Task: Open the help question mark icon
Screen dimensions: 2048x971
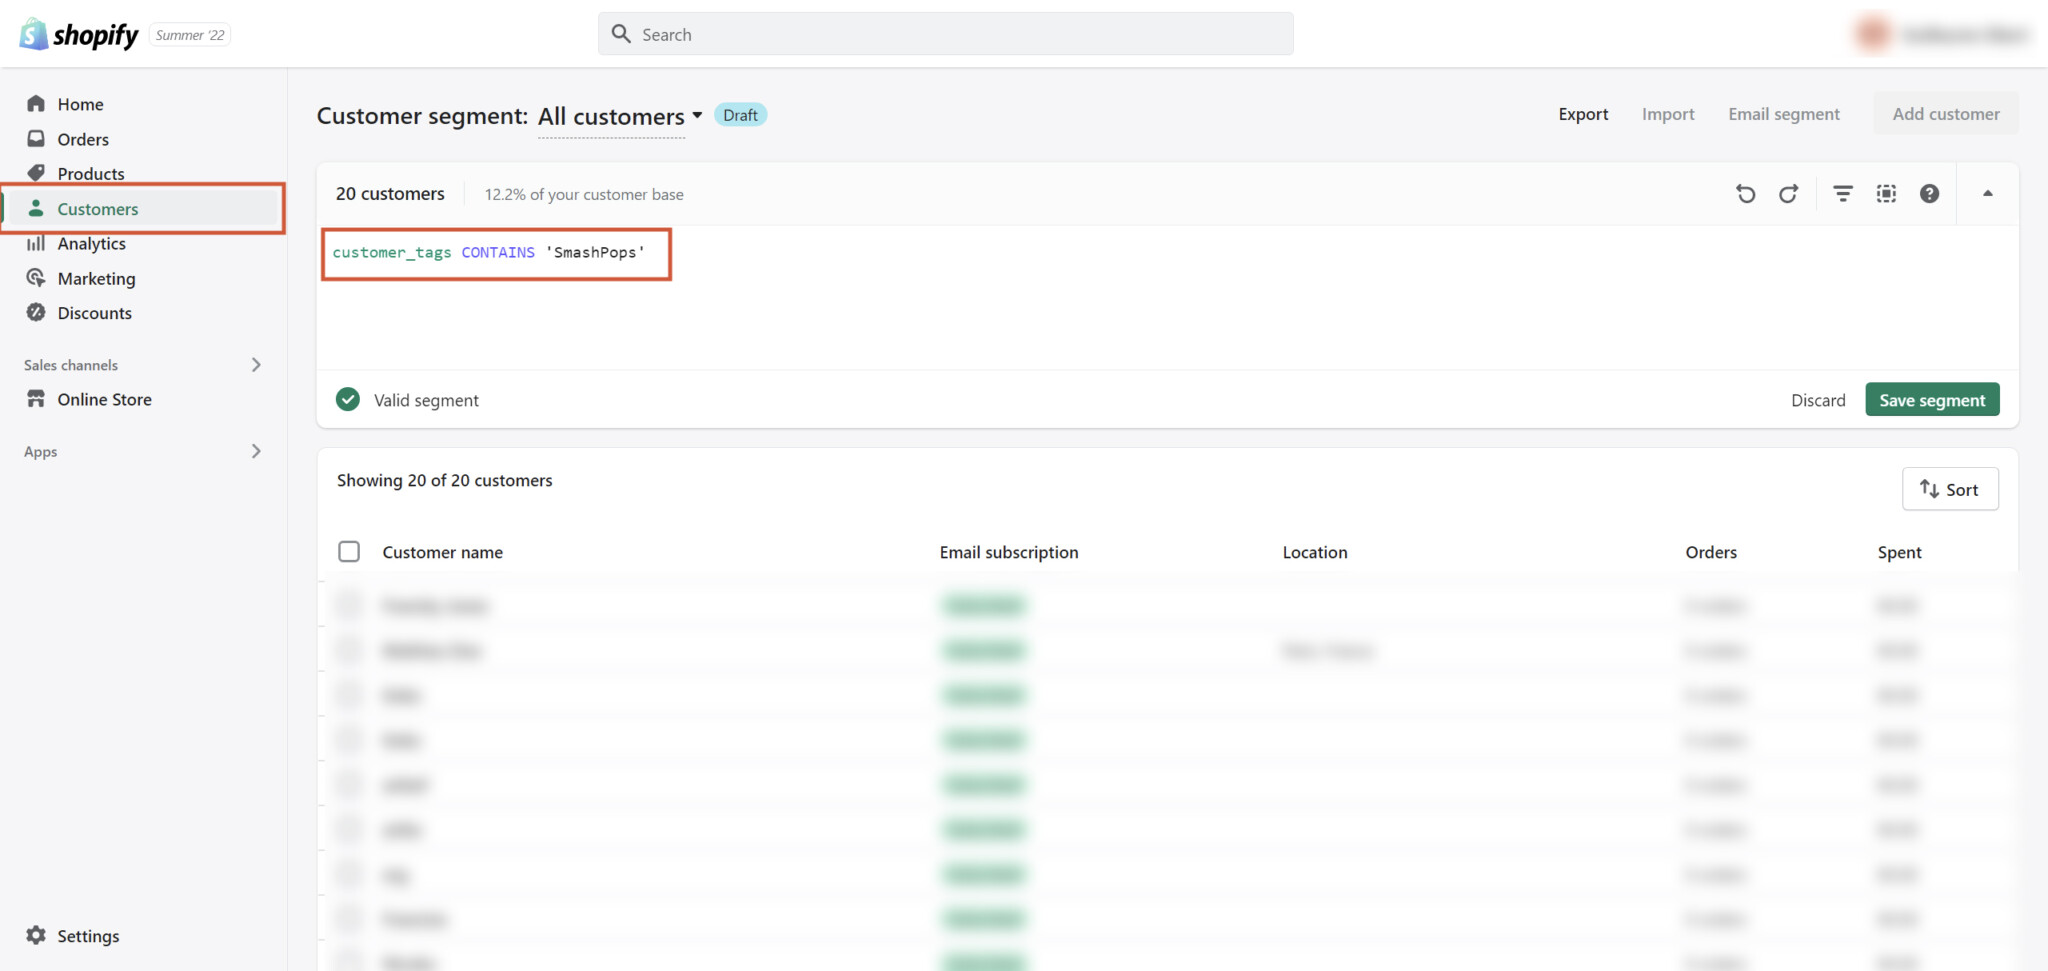Action: click(x=1929, y=194)
